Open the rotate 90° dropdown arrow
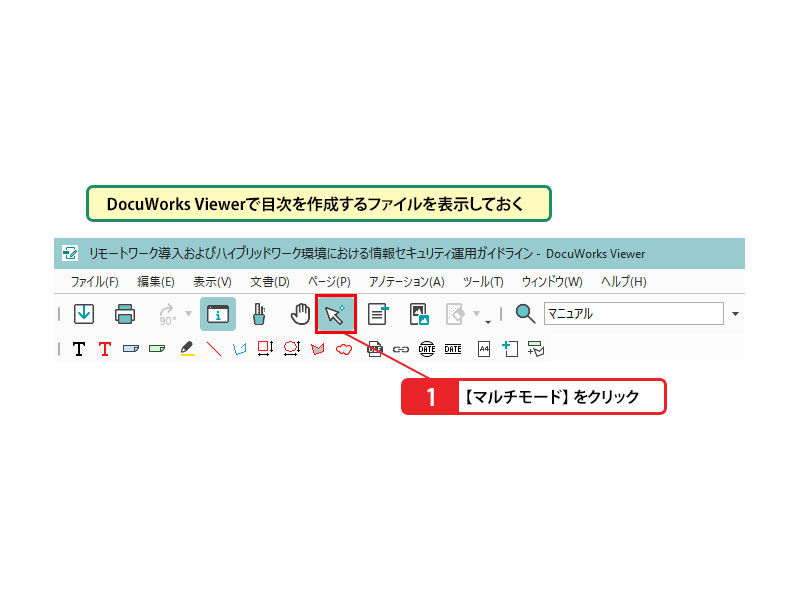The height and width of the screenshot is (600, 800). (188, 313)
